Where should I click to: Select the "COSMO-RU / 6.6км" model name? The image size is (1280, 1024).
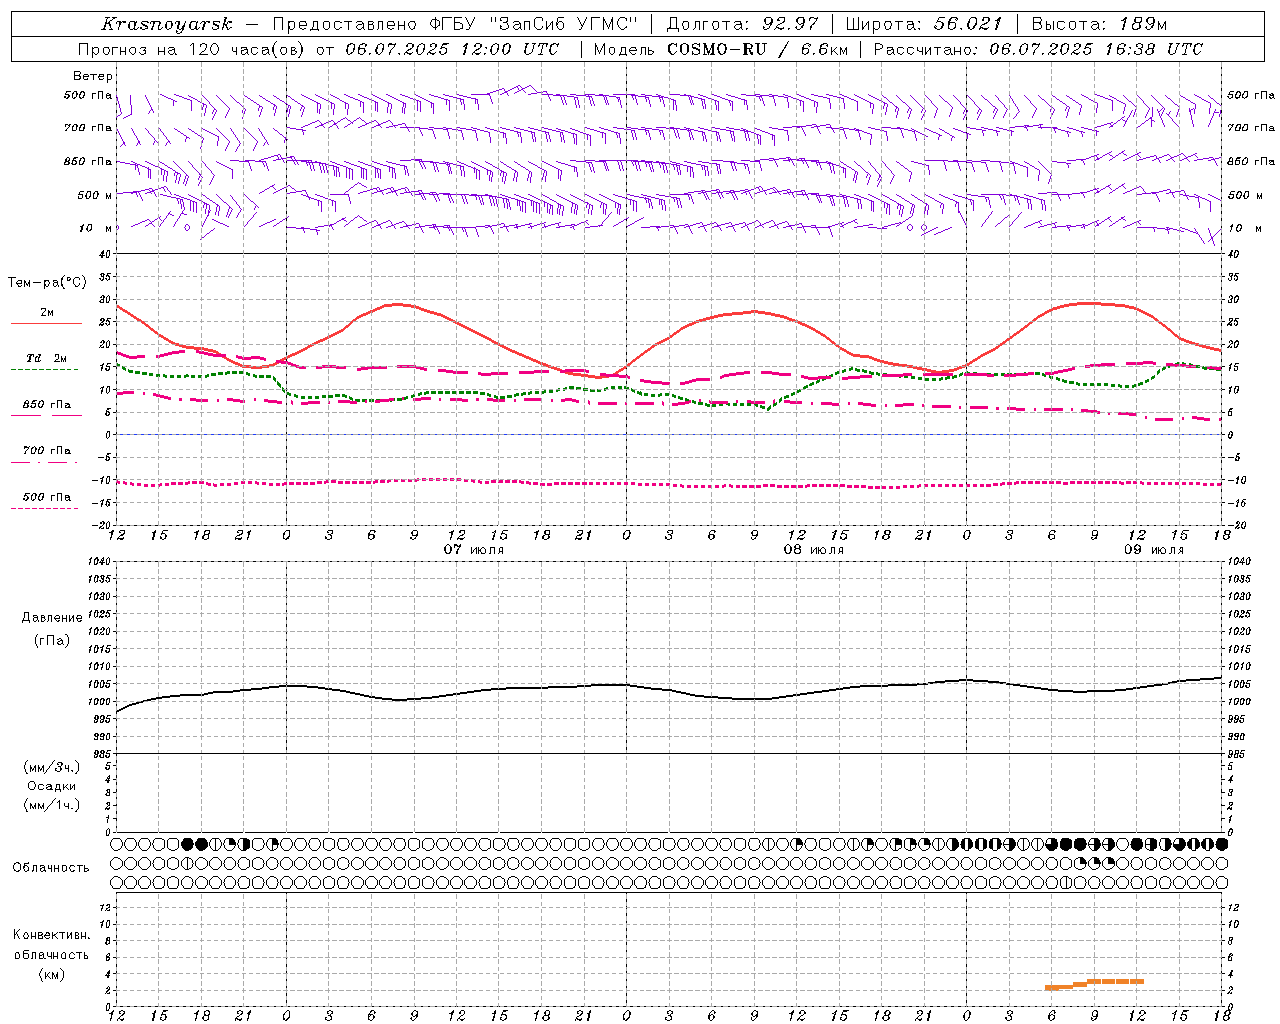pyautogui.click(x=758, y=49)
